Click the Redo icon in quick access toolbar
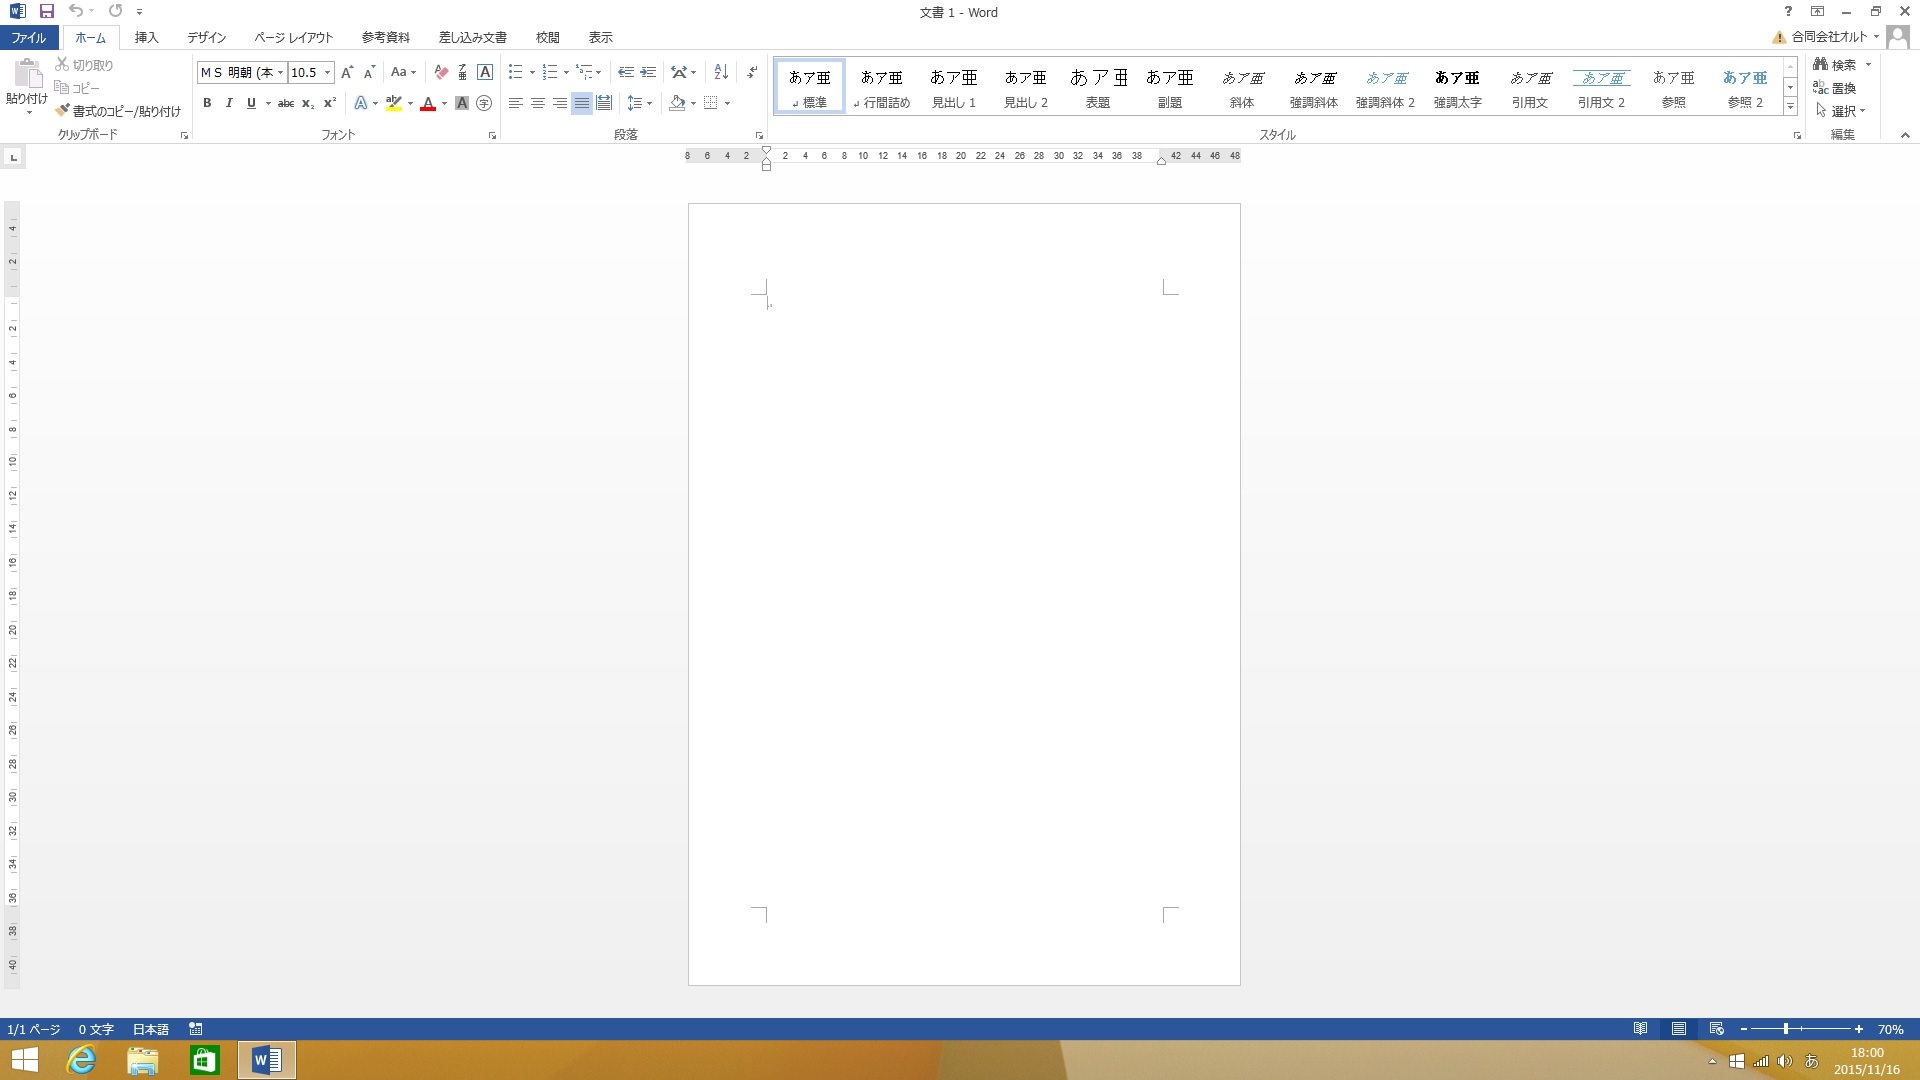 115,11
